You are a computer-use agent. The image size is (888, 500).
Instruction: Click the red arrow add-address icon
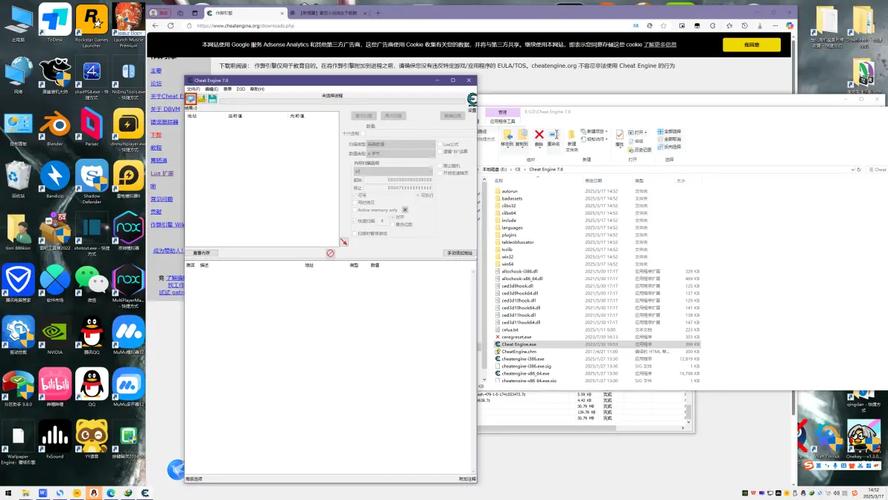coord(344,242)
